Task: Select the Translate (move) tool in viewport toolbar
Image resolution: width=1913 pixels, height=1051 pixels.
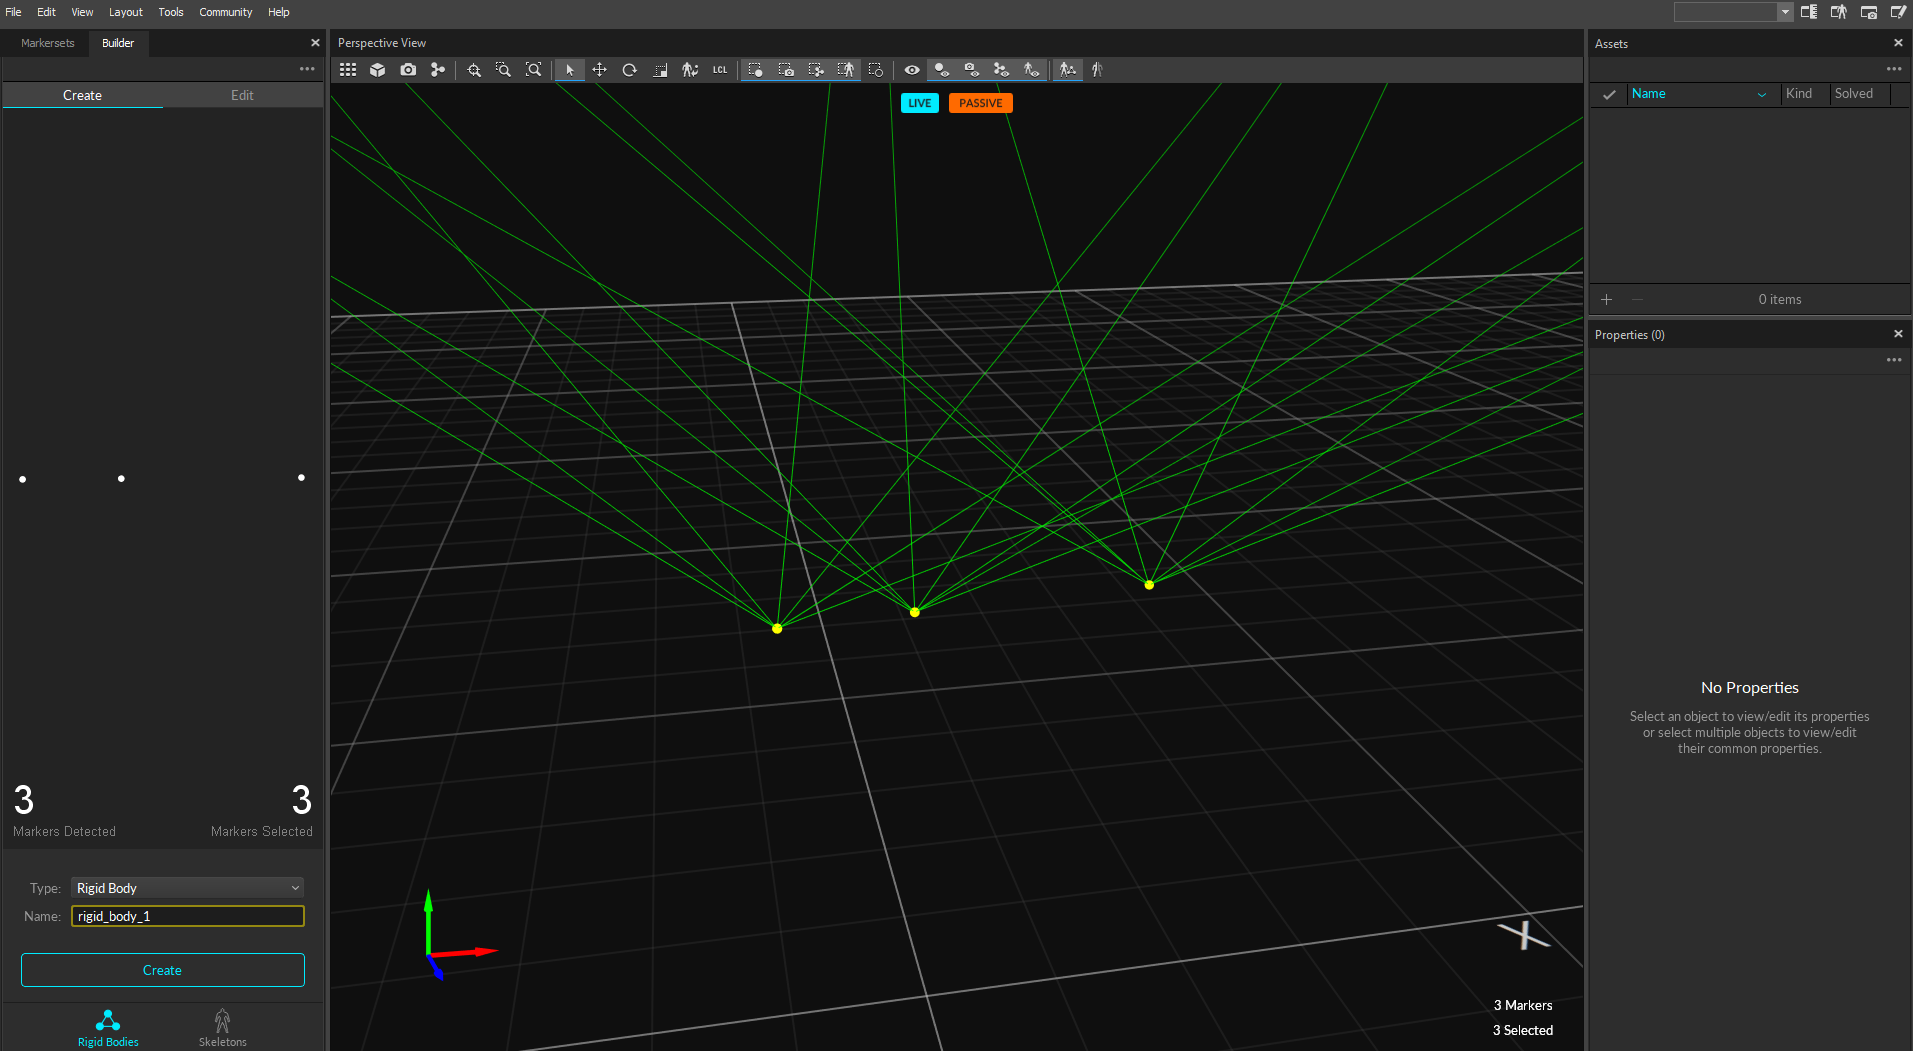Action: click(599, 70)
